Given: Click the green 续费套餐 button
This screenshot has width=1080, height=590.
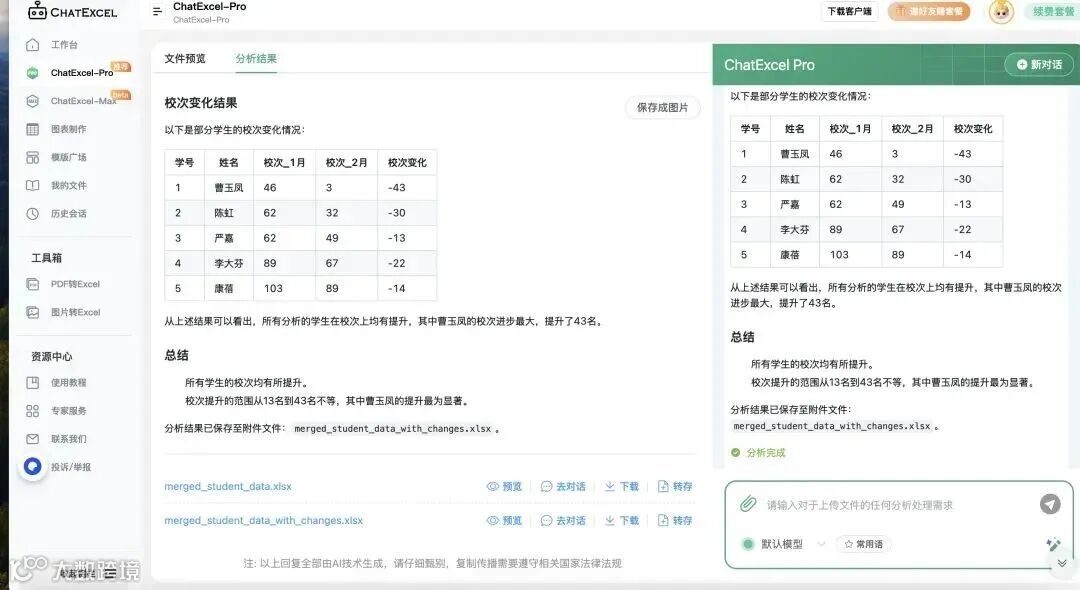Looking at the screenshot, I should pyautogui.click(x=1052, y=12).
